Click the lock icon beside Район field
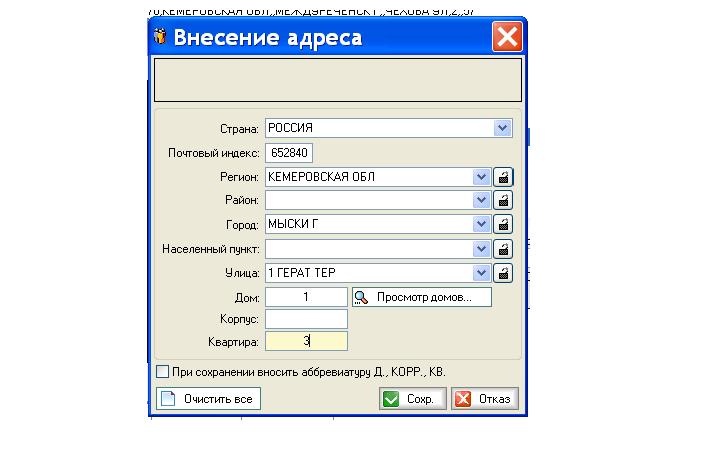 click(x=504, y=201)
